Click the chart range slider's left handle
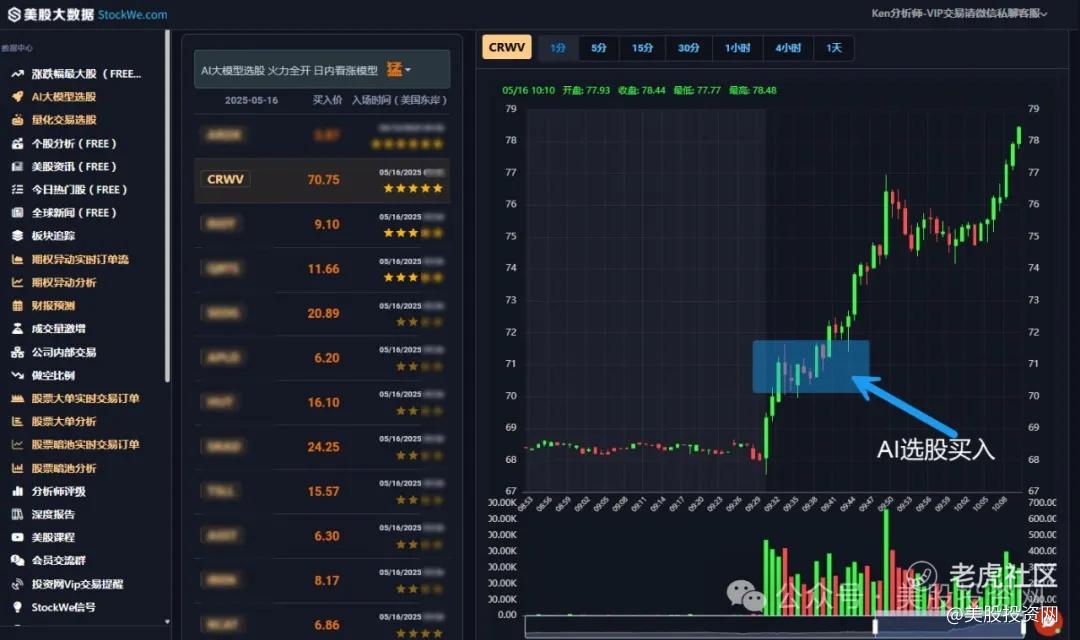Screen dimensions: 1080x640 (875, 626)
